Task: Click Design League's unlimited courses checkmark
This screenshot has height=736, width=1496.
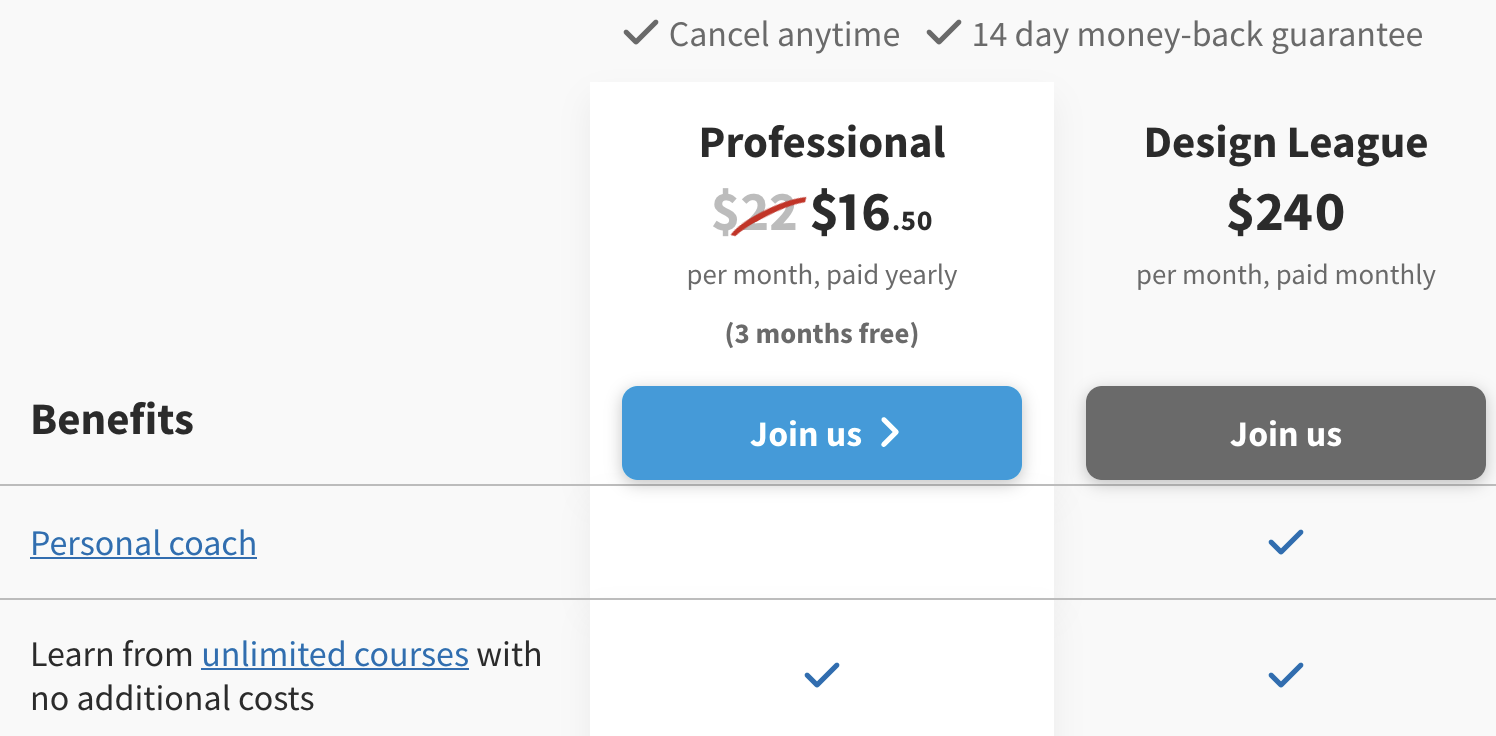Action: coord(1285,676)
